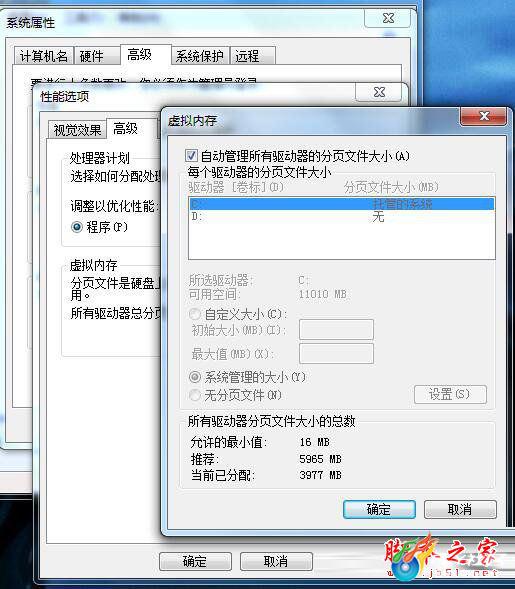This screenshot has width=515, height=589.
Task: Select drive D: row in the list
Action: pyautogui.click(x=341, y=217)
